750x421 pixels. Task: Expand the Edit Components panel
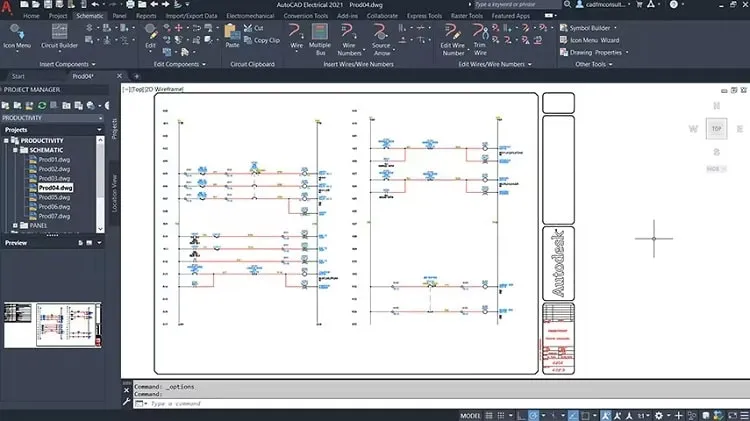pos(179,64)
